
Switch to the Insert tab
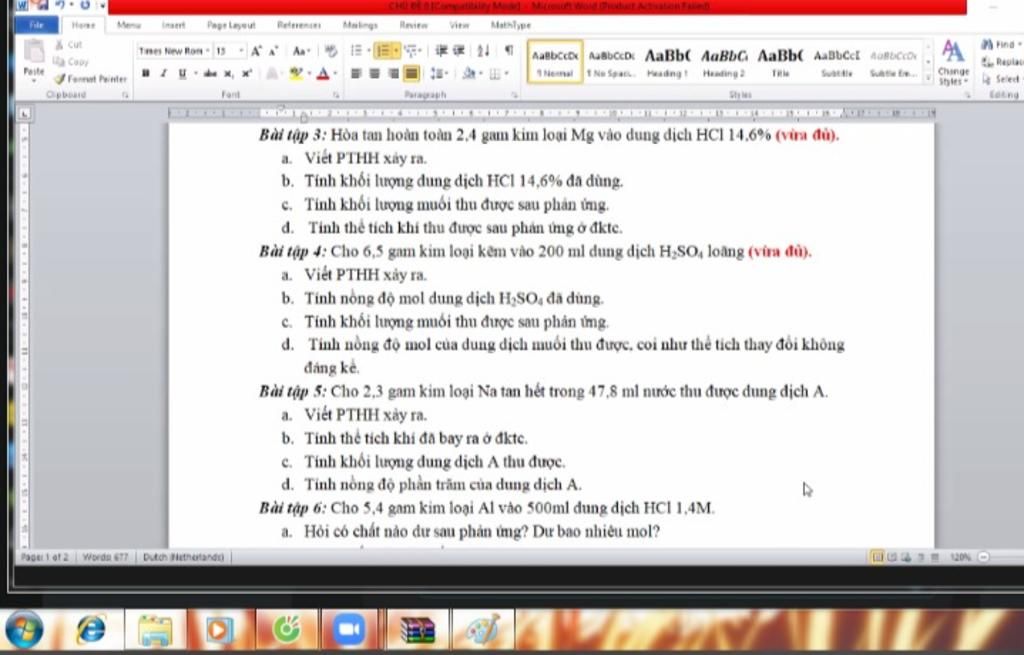tap(173, 25)
